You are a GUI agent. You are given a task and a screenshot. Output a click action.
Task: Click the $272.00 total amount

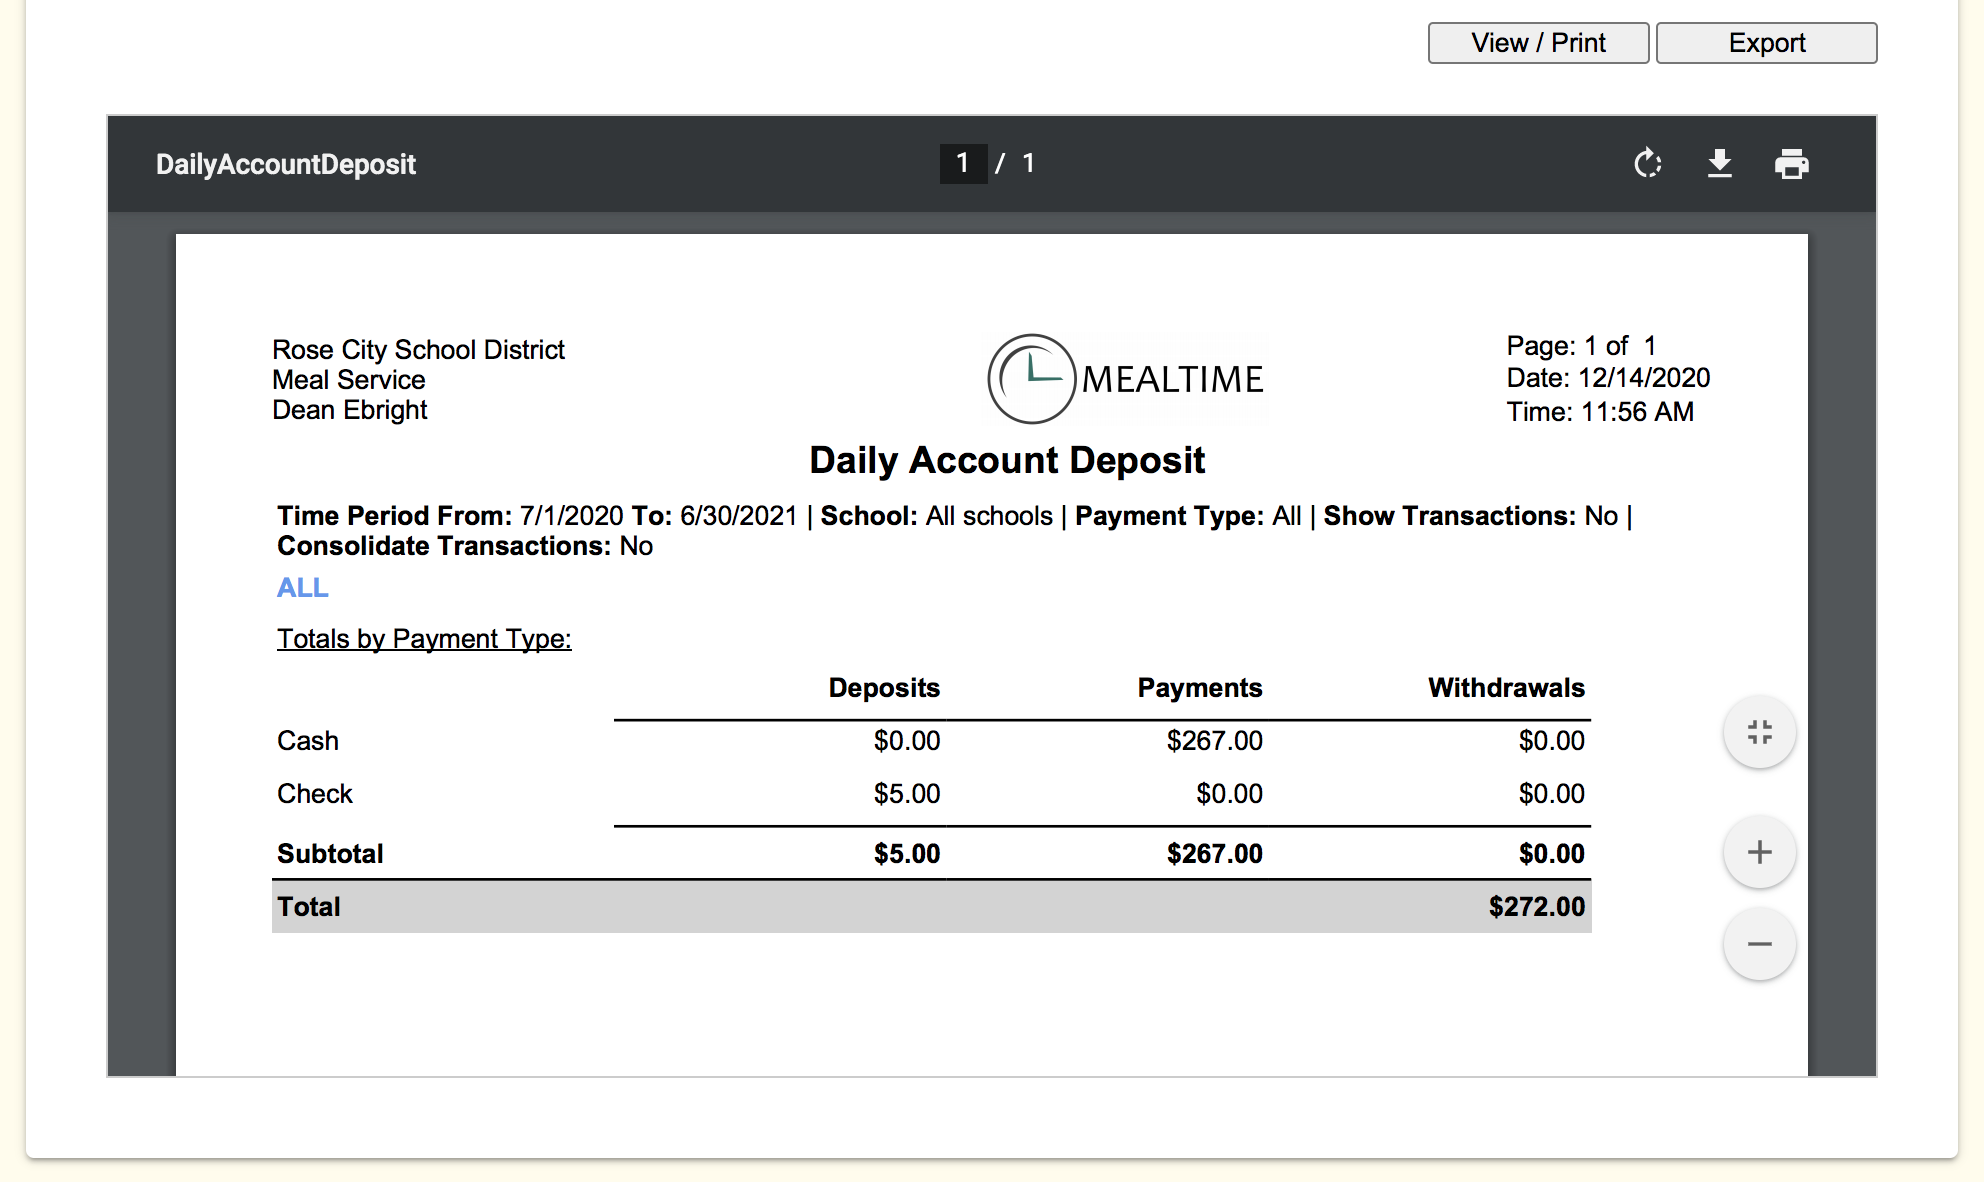point(1536,907)
